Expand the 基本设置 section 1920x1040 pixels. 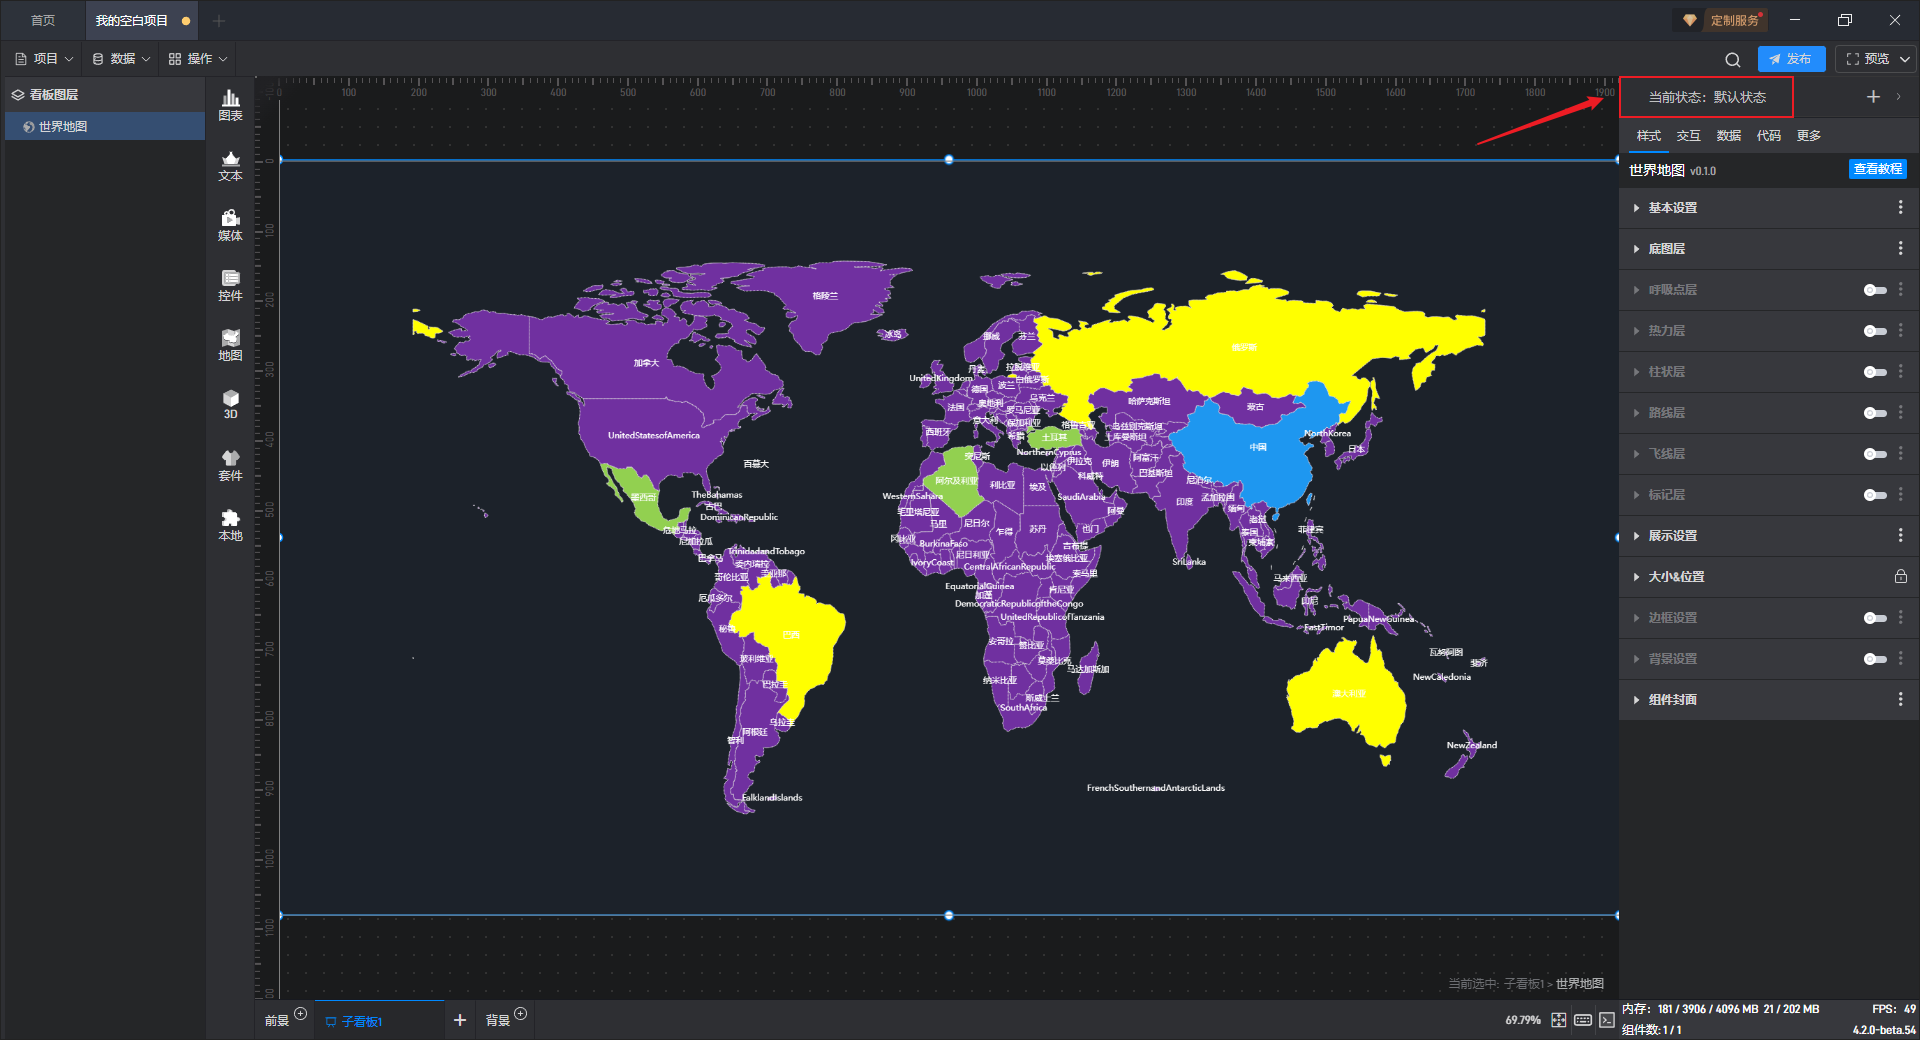pyautogui.click(x=1672, y=208)
